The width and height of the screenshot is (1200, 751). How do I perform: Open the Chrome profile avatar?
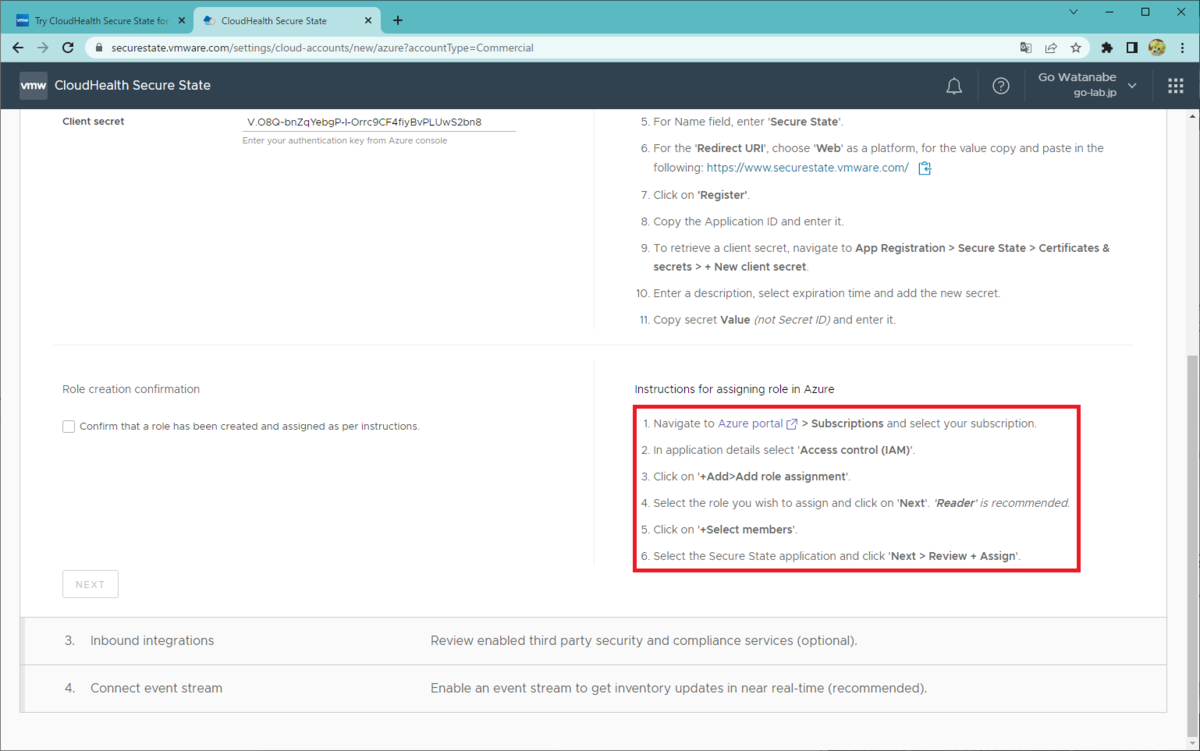1157,48
